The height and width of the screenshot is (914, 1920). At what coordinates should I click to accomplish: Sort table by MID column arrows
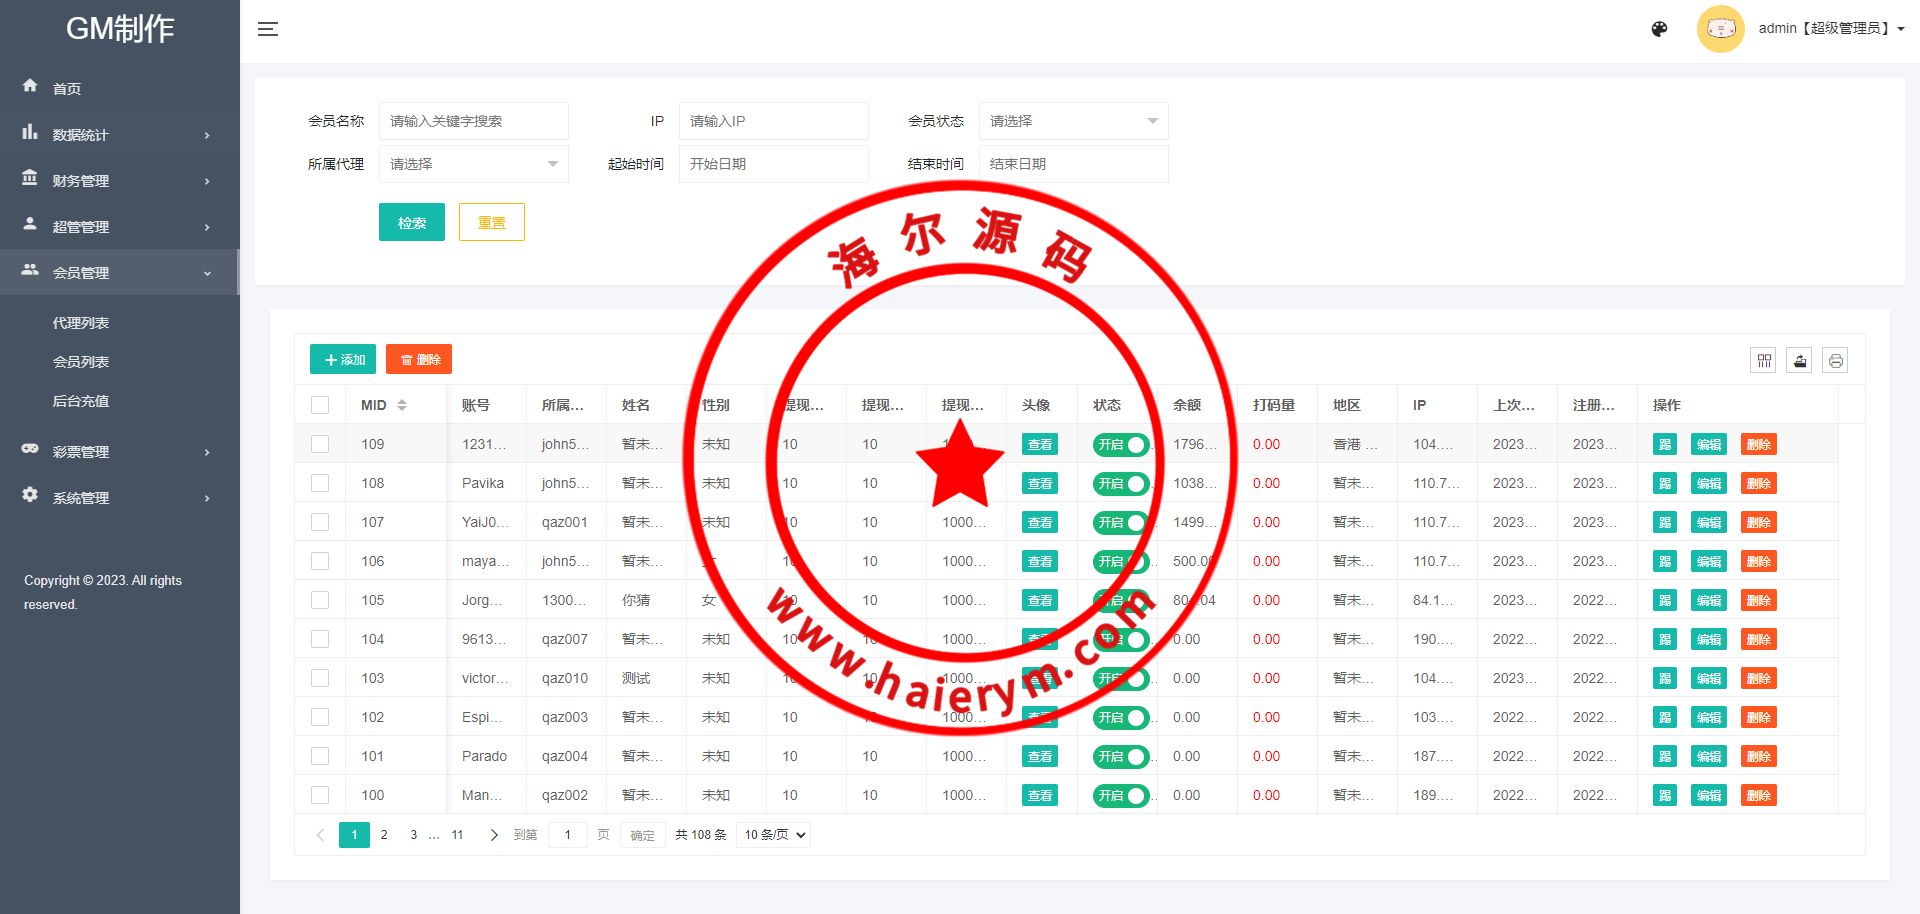pos(402,405)
